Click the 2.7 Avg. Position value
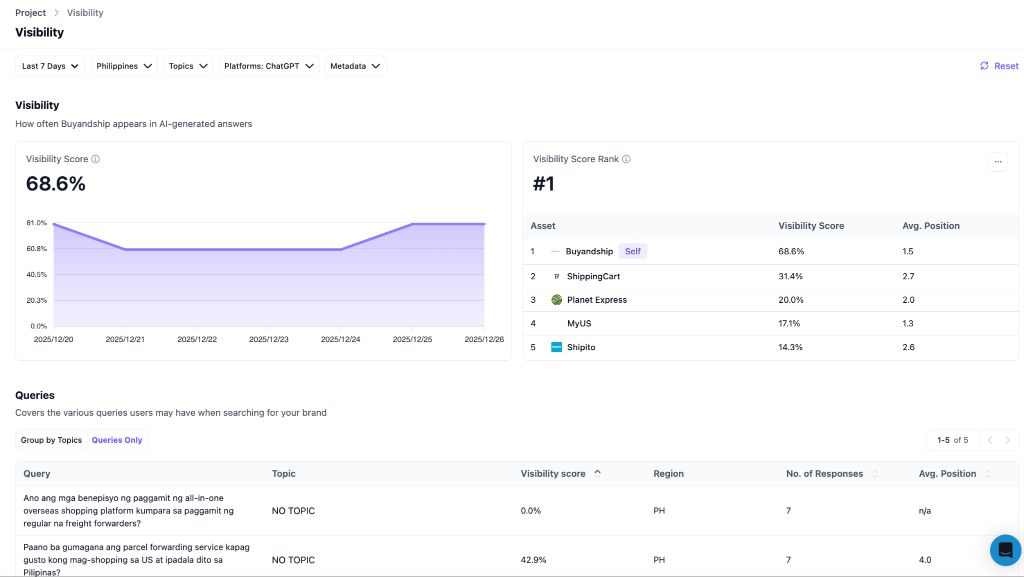The image size is (1024, 577). [908, 277]
